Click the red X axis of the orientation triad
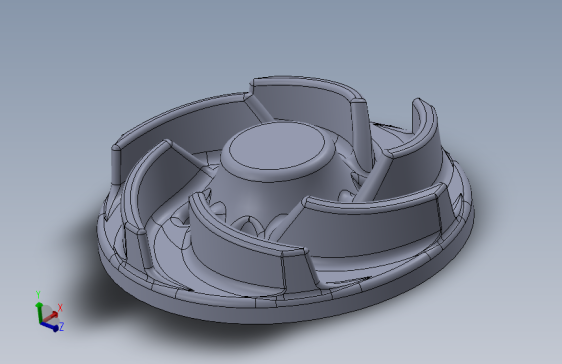The image size is (562, 364). [50, 316]
